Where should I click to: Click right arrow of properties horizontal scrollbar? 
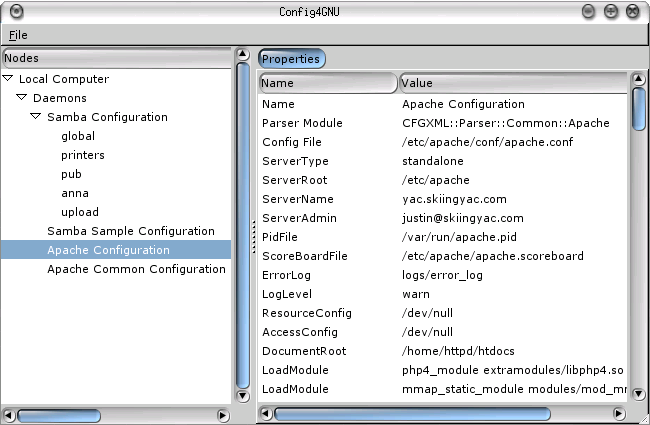tap(621, 413)
